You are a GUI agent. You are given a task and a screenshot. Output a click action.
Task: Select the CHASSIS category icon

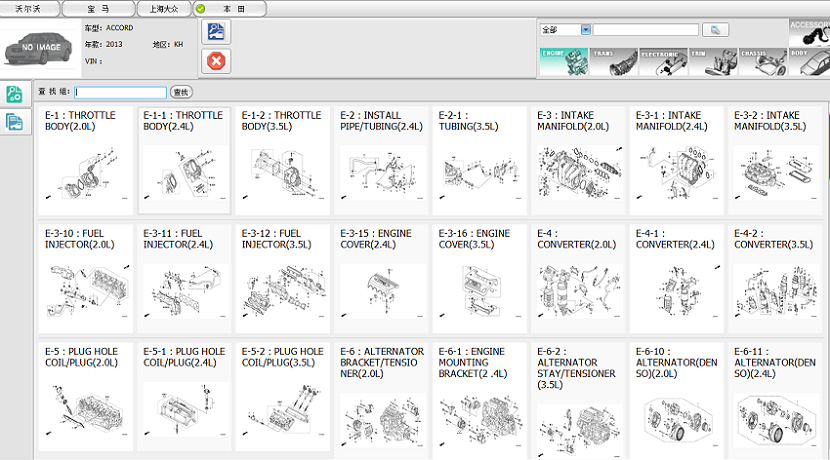(763, 61)
